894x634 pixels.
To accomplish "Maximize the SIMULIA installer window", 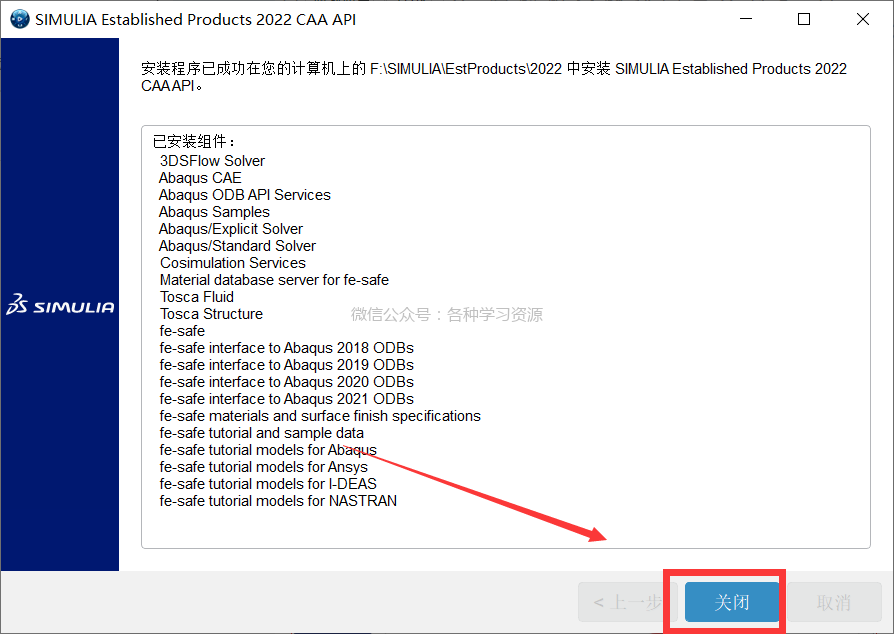I will tap(804, 19).
